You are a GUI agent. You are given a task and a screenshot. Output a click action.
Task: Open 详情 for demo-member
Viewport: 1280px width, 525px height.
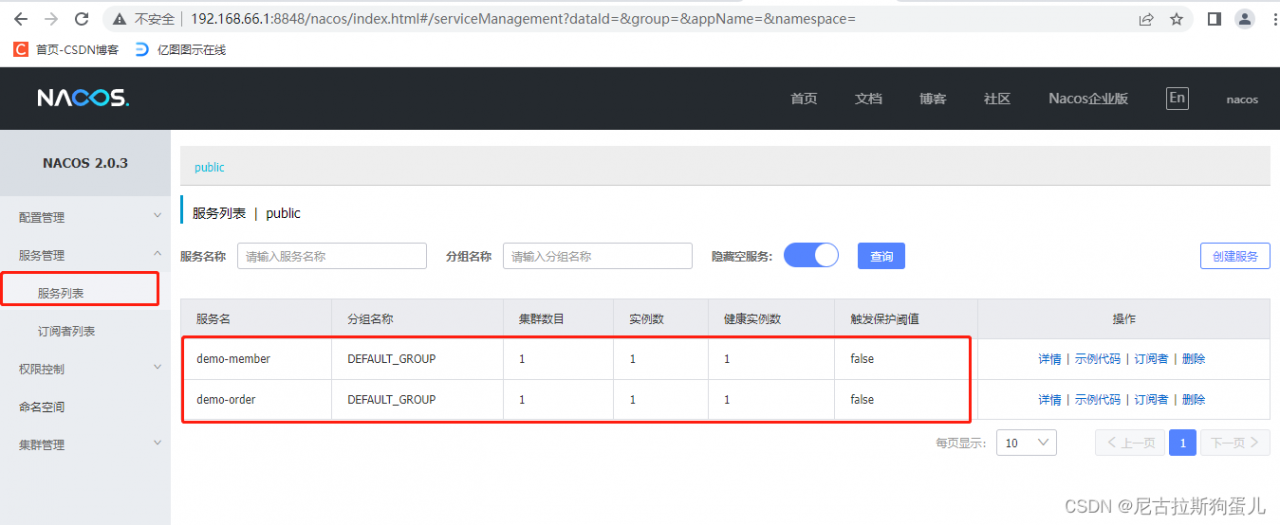point(1050,359)
